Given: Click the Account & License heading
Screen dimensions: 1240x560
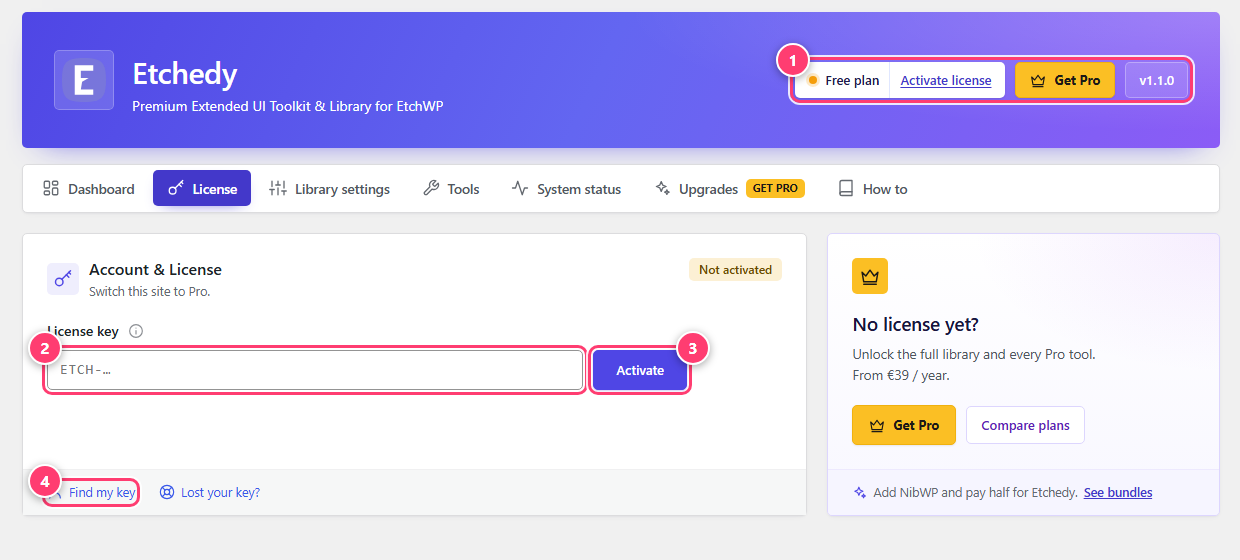Looking at the screenshot, I should [x=155, y=269].
